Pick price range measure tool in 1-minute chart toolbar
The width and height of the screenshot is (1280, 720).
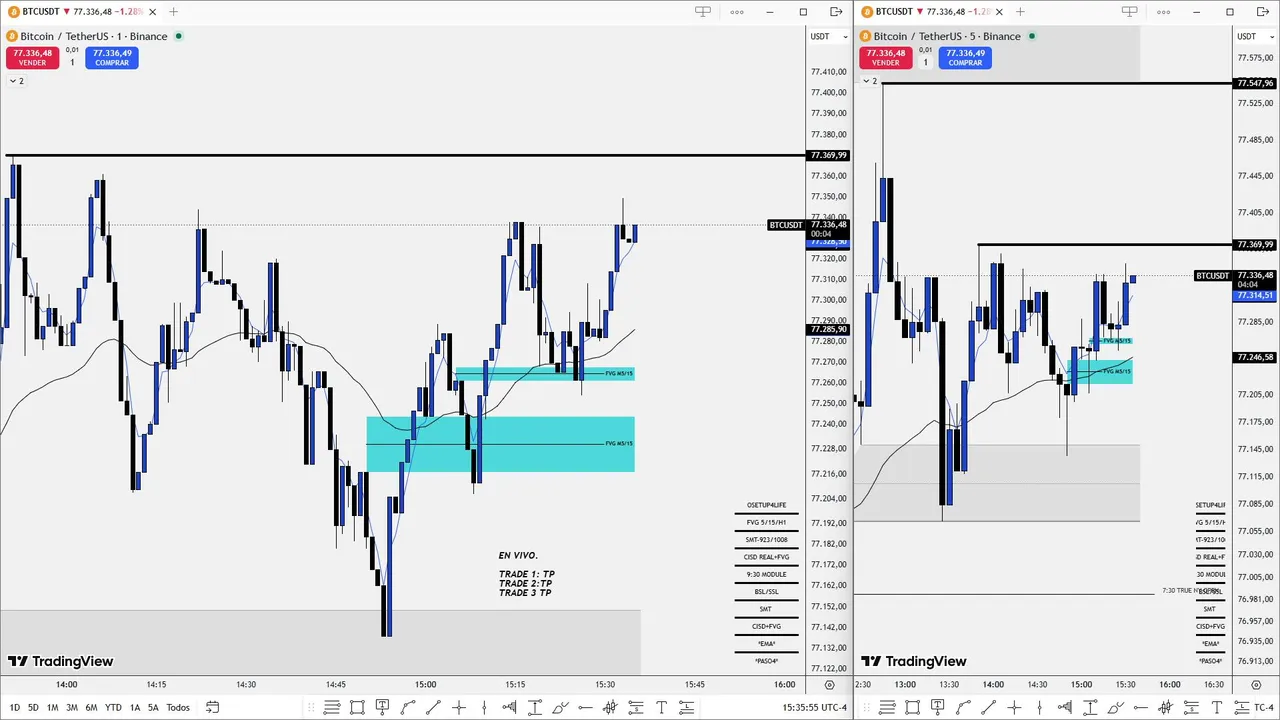pyautogui.click(x=534, y=707)
